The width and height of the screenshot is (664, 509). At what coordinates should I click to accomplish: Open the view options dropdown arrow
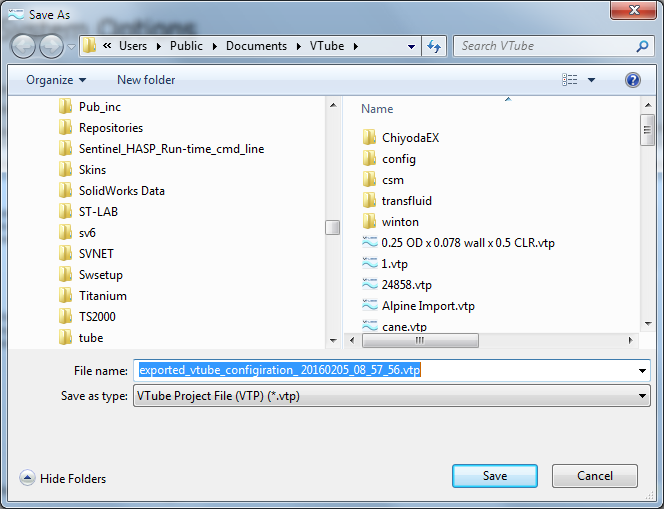[591, 80]
